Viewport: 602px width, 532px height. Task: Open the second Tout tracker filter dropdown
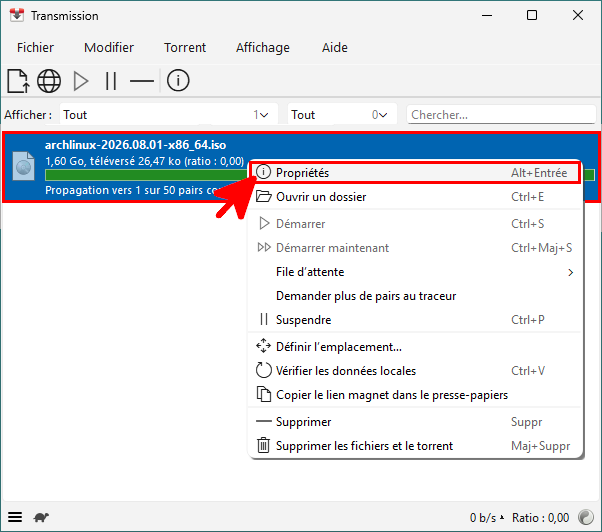coord(342,114)
